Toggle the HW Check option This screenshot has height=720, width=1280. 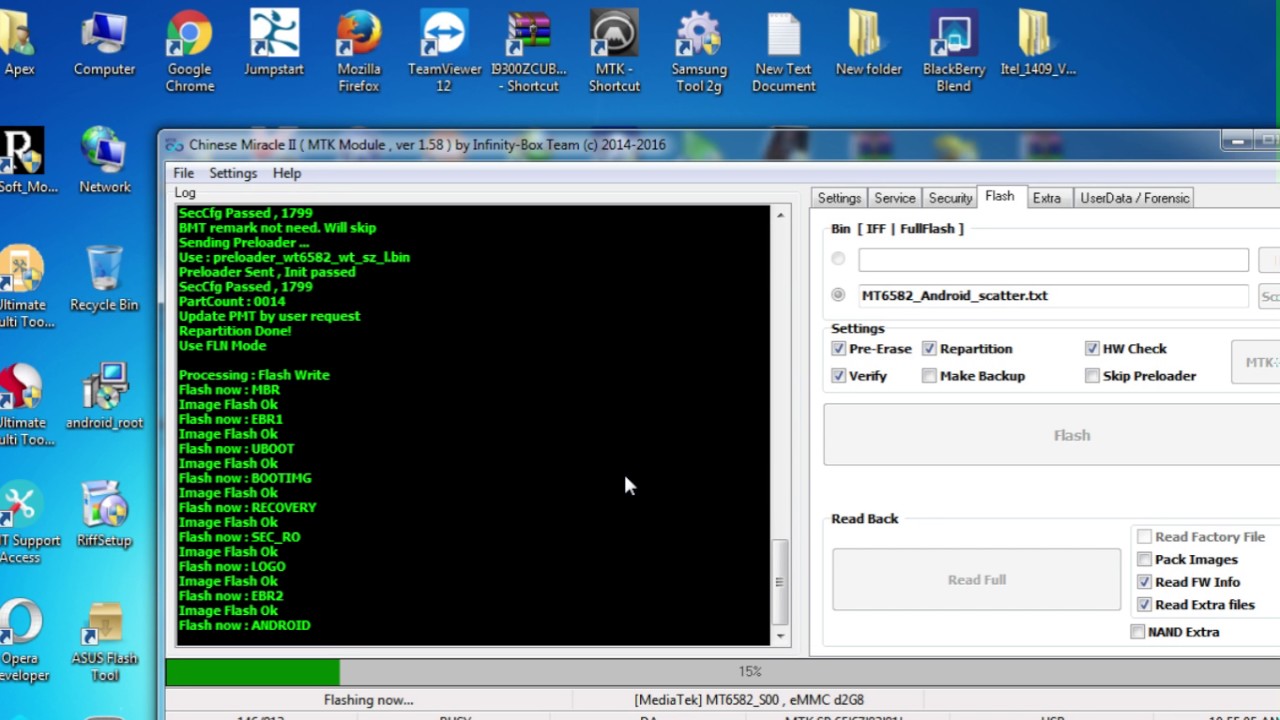pyautogui.click(x=1092, y=349)
